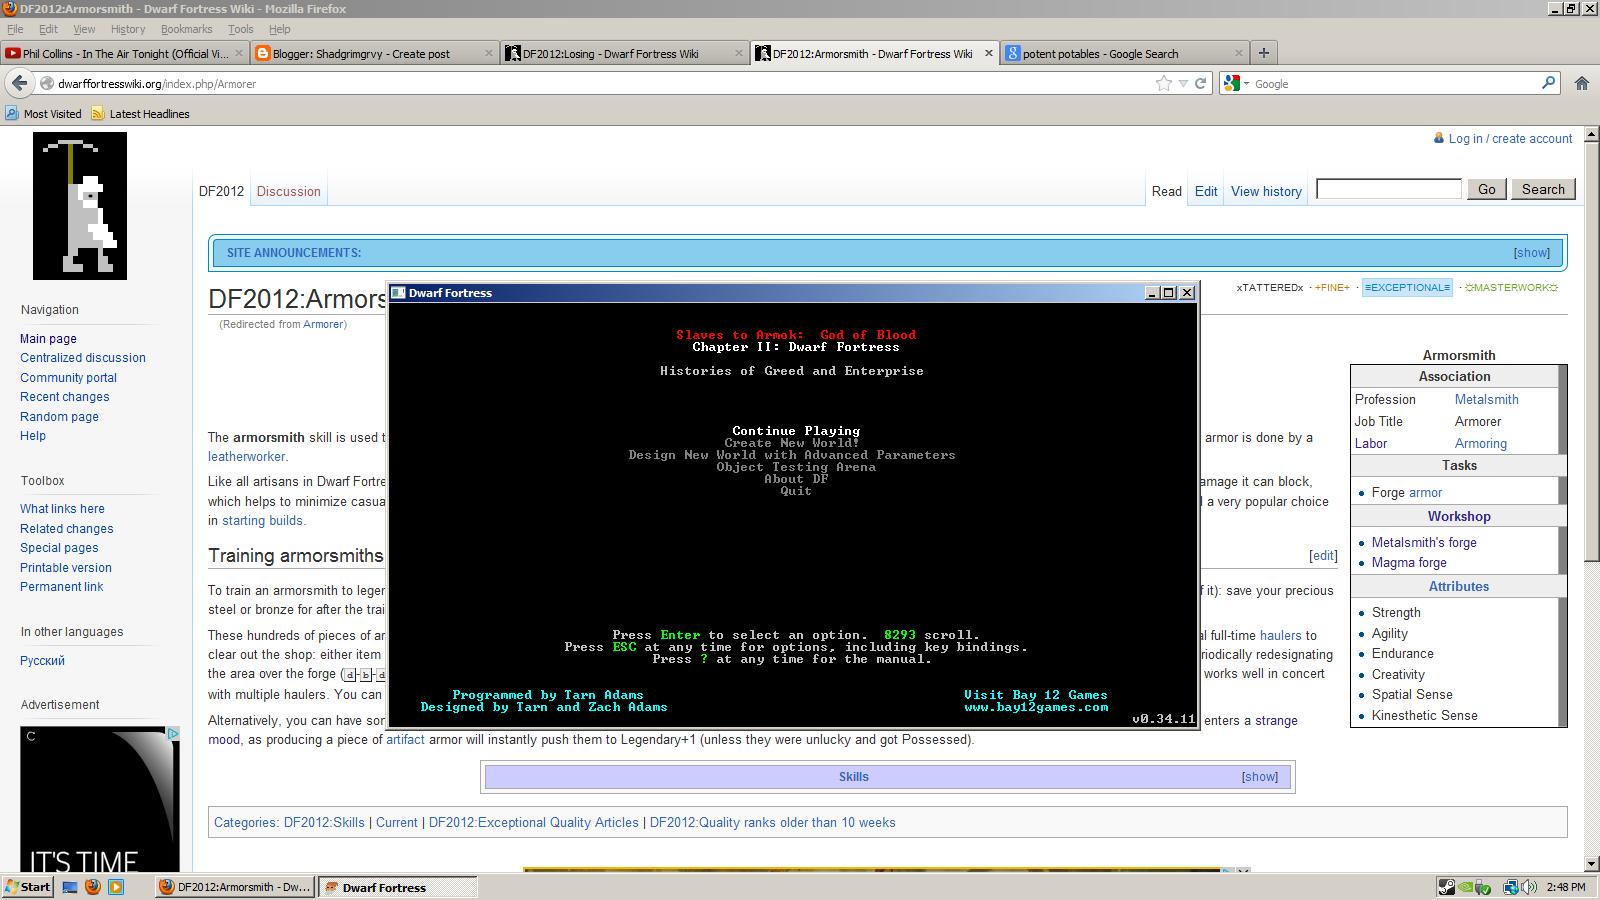Bookmark this page with the star icon

pyautogui.click(x=1163, y=84)
